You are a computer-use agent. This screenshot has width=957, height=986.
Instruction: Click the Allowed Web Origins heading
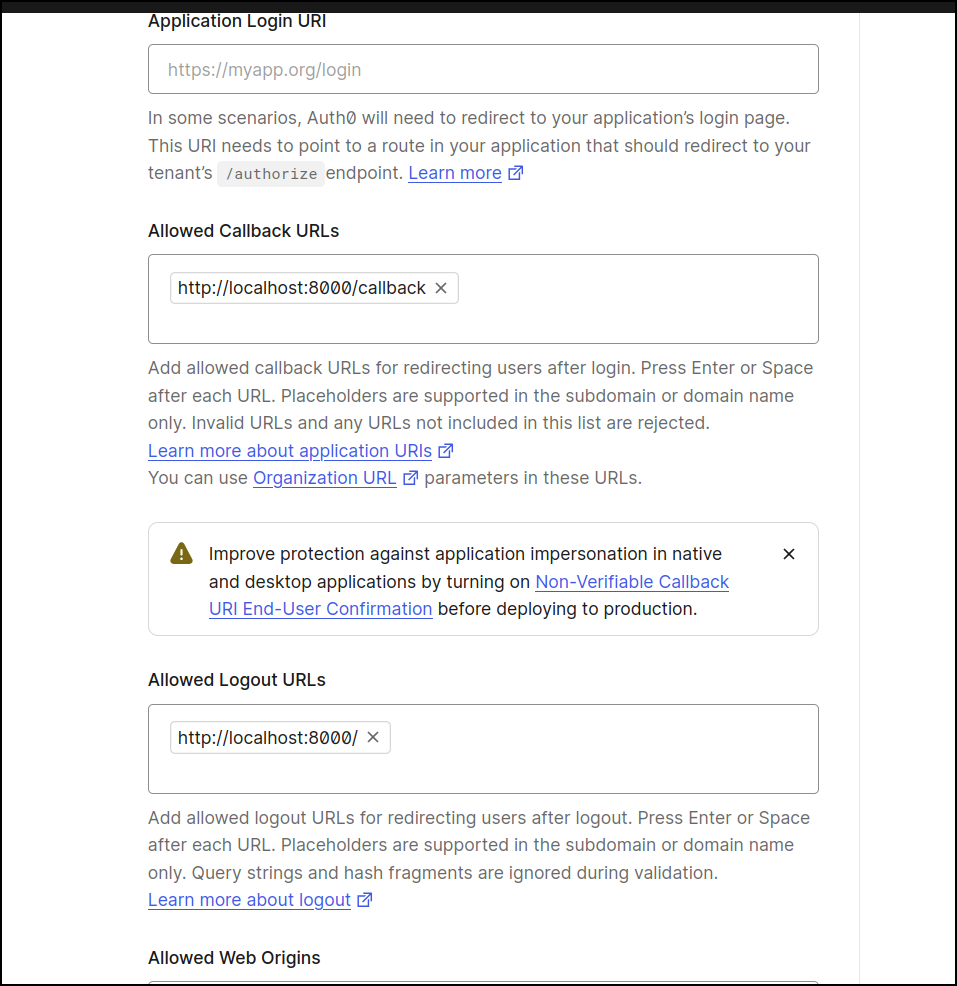[x=234, y=958]
